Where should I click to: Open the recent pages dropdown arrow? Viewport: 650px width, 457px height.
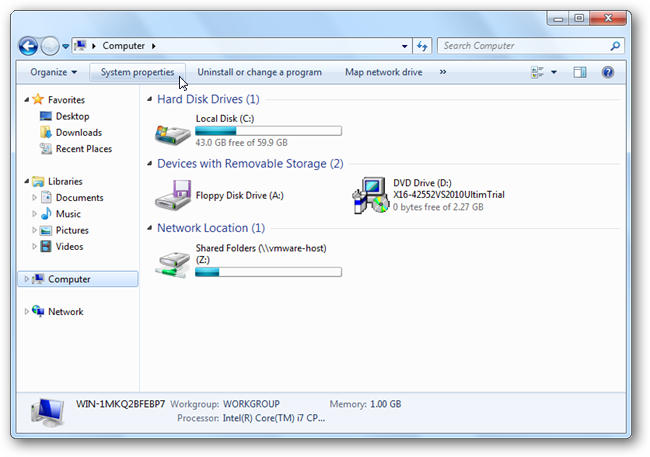pyautogui.click(x=65, y=46)
